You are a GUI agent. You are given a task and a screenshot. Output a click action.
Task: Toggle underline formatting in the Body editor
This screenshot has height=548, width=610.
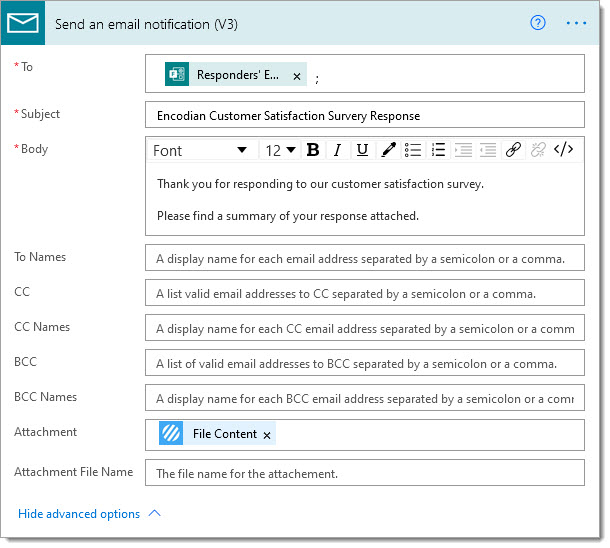[x=362, y=150]
